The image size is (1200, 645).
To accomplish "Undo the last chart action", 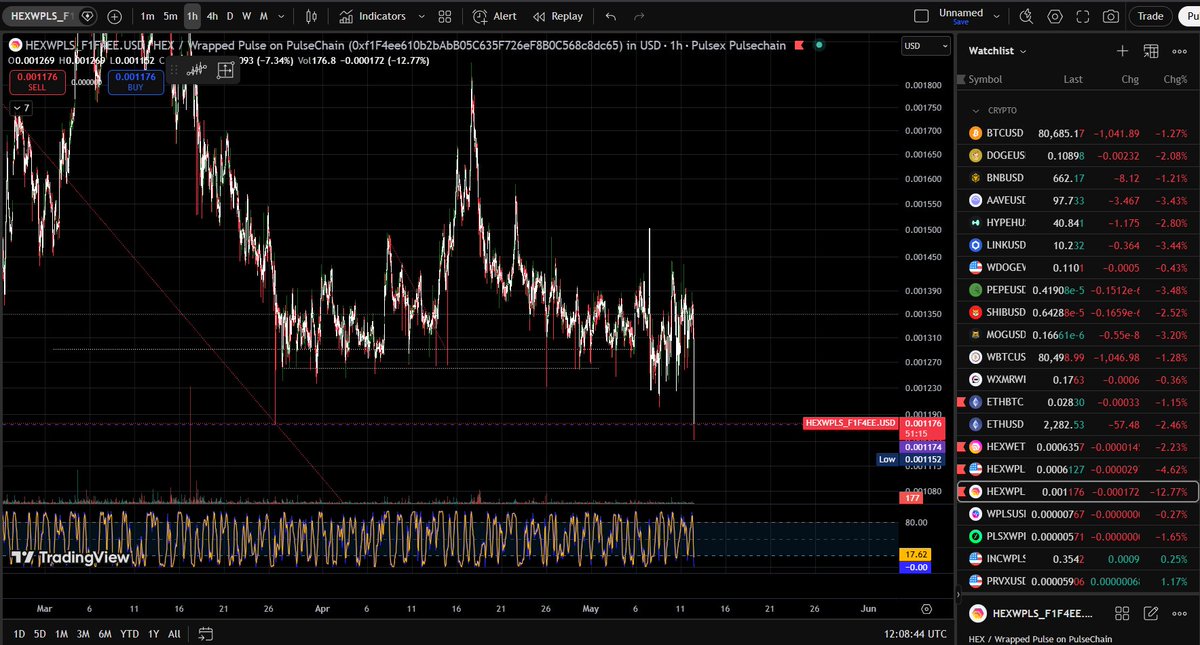I will pos(611,16).
